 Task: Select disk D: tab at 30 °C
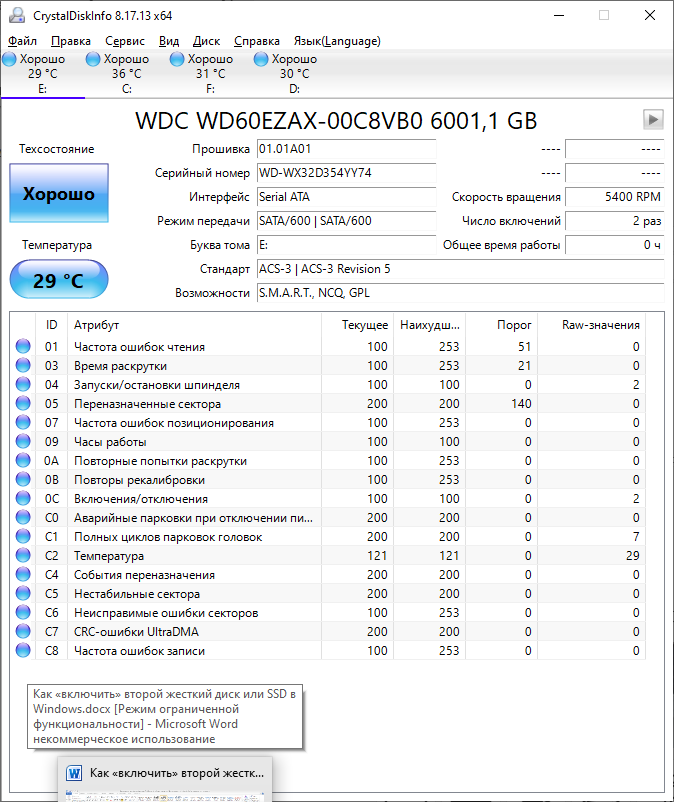click(295, 74)
